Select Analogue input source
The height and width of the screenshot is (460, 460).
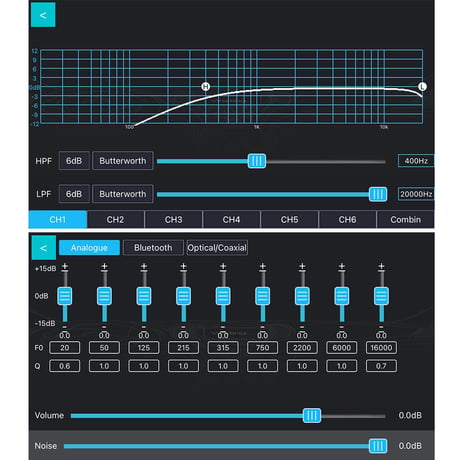click(x=89, y=248)
